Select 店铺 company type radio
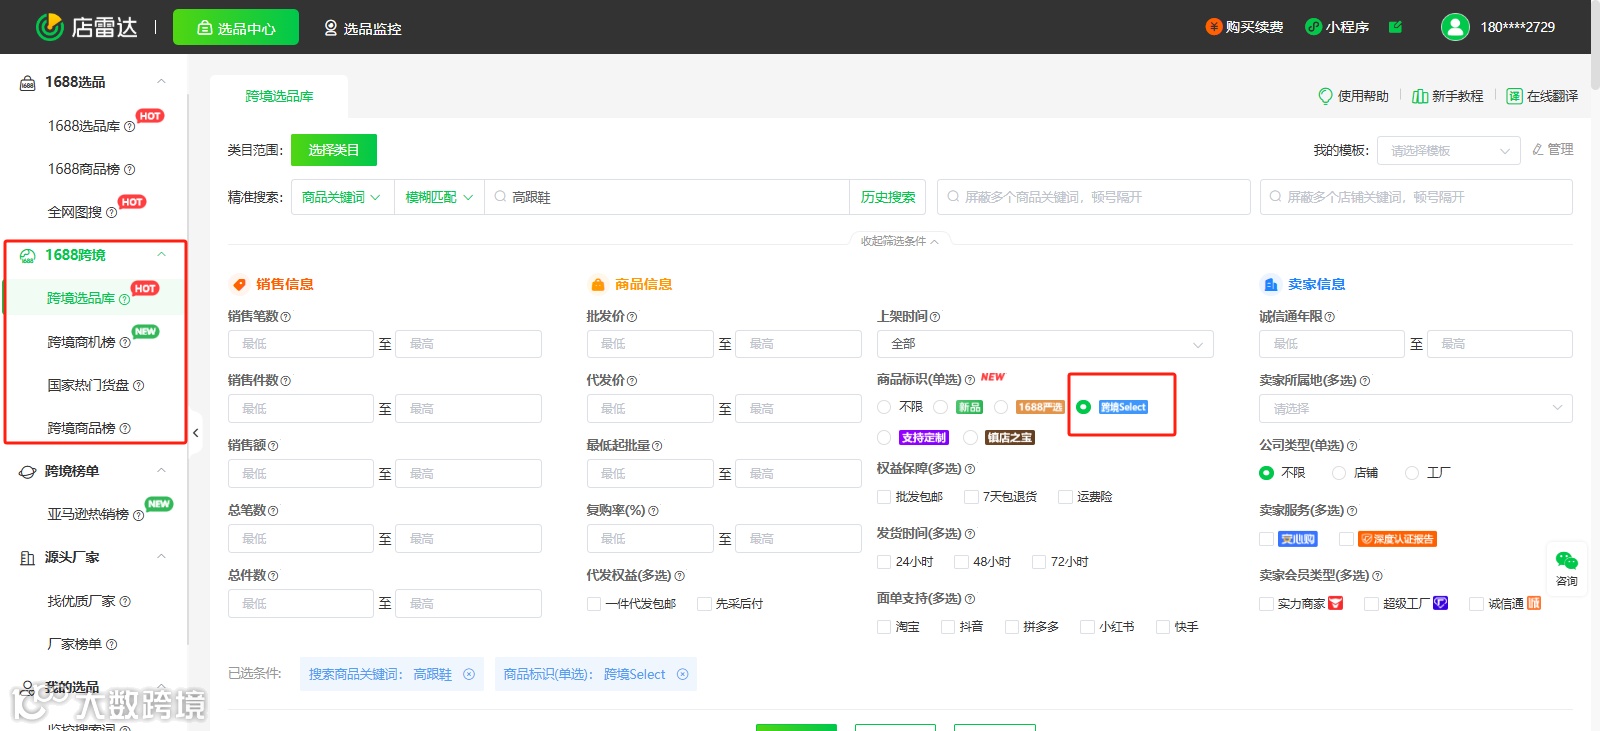This screenshot has height=731, width=1600. tap(1339, 473)
